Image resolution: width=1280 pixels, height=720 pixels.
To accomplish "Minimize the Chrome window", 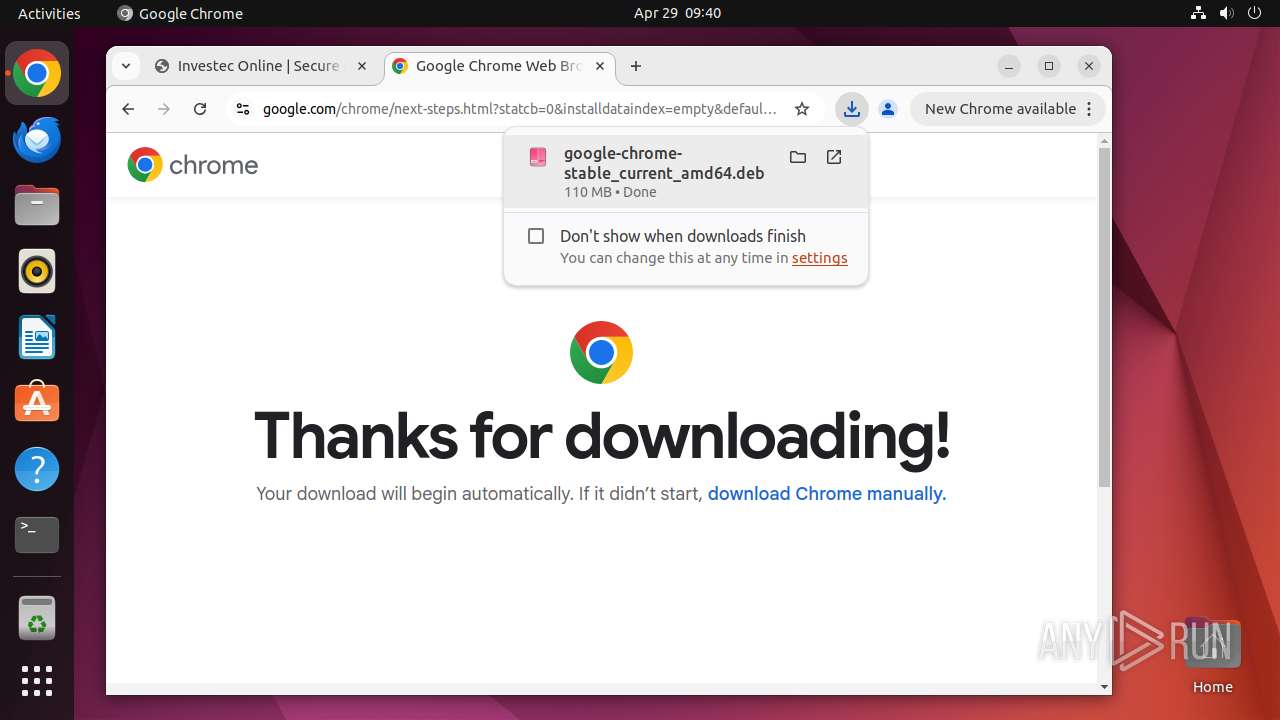I will tap(1009, 66).
